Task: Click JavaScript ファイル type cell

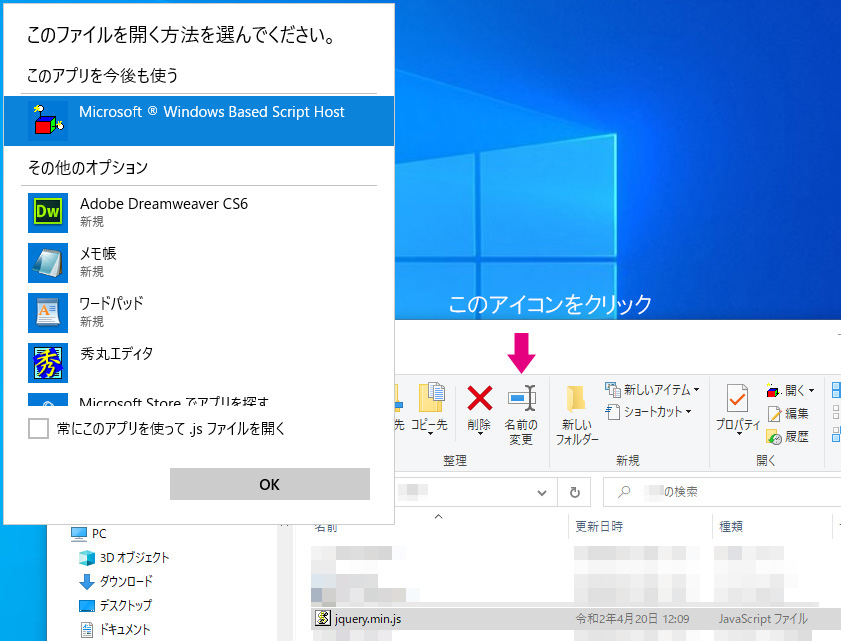Action: click(763, 619)
